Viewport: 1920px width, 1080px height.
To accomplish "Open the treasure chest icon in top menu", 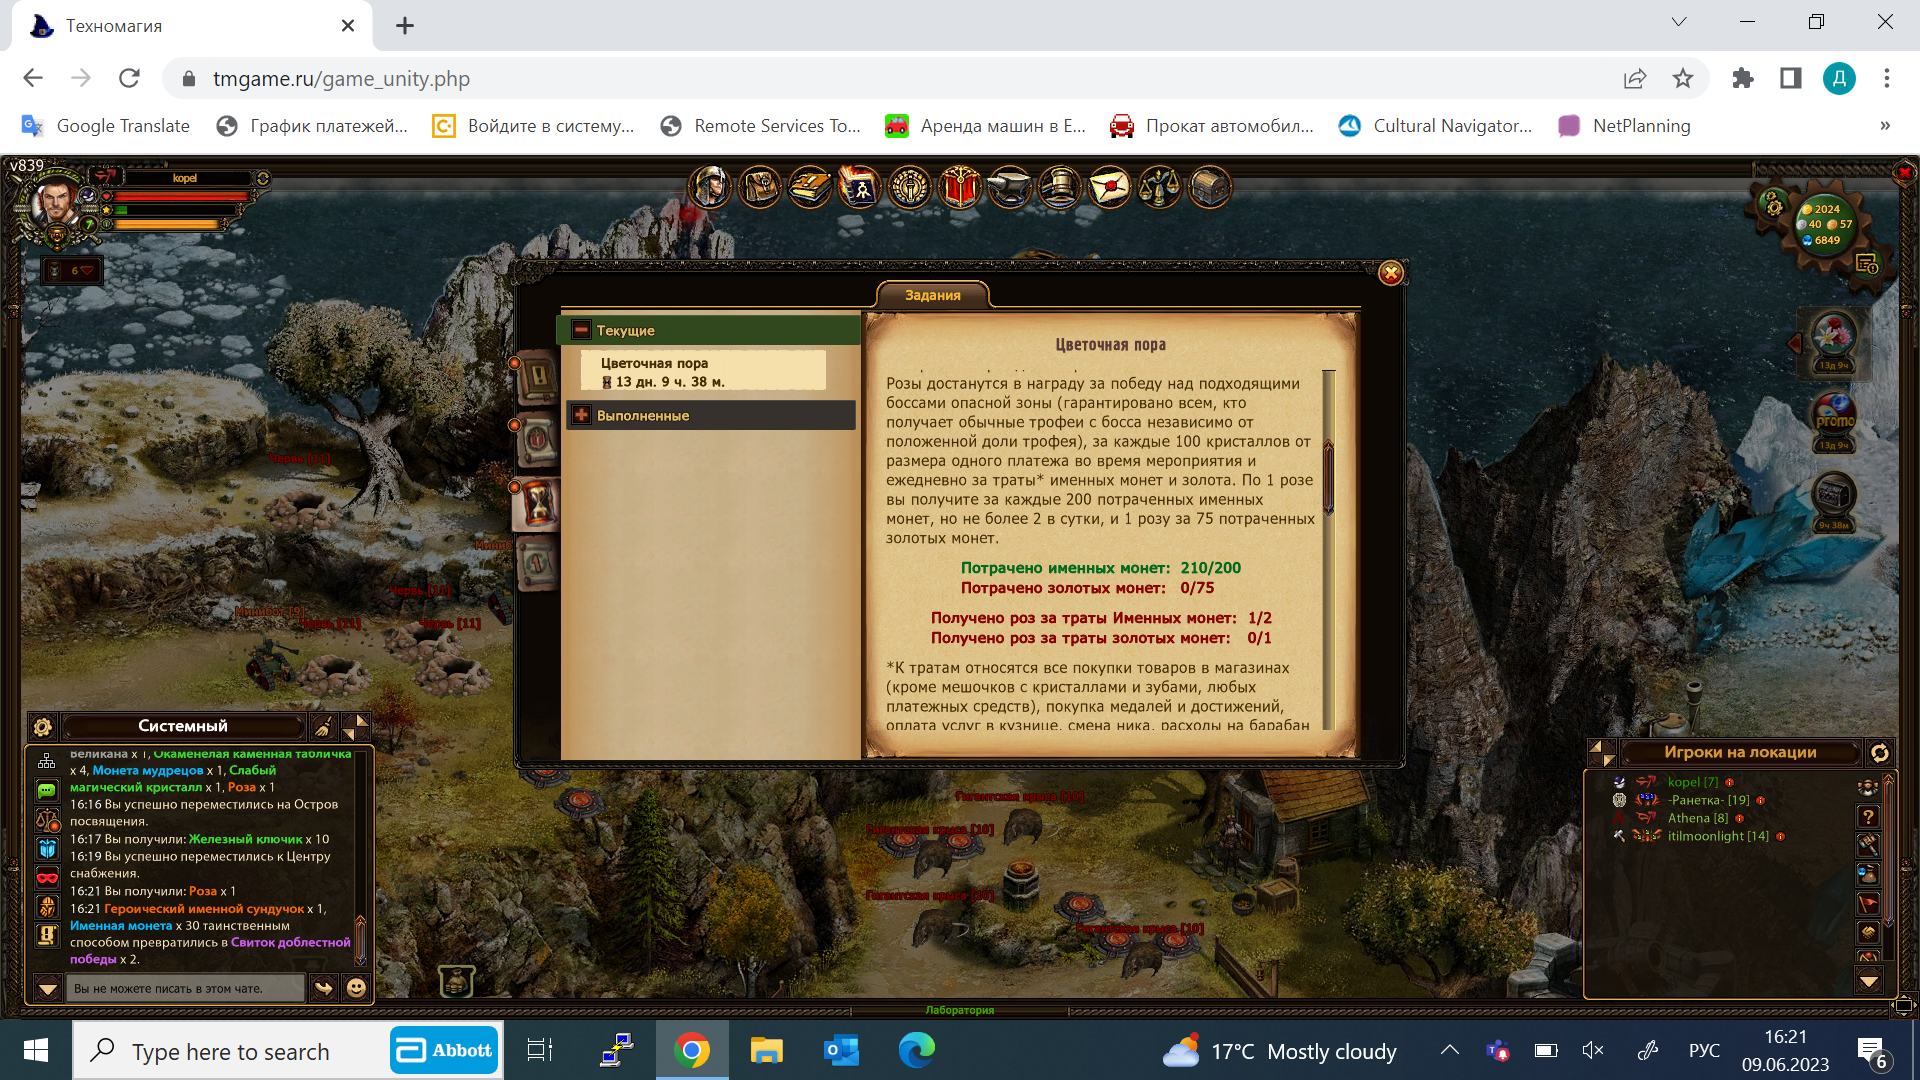I will pos(1210,187).
